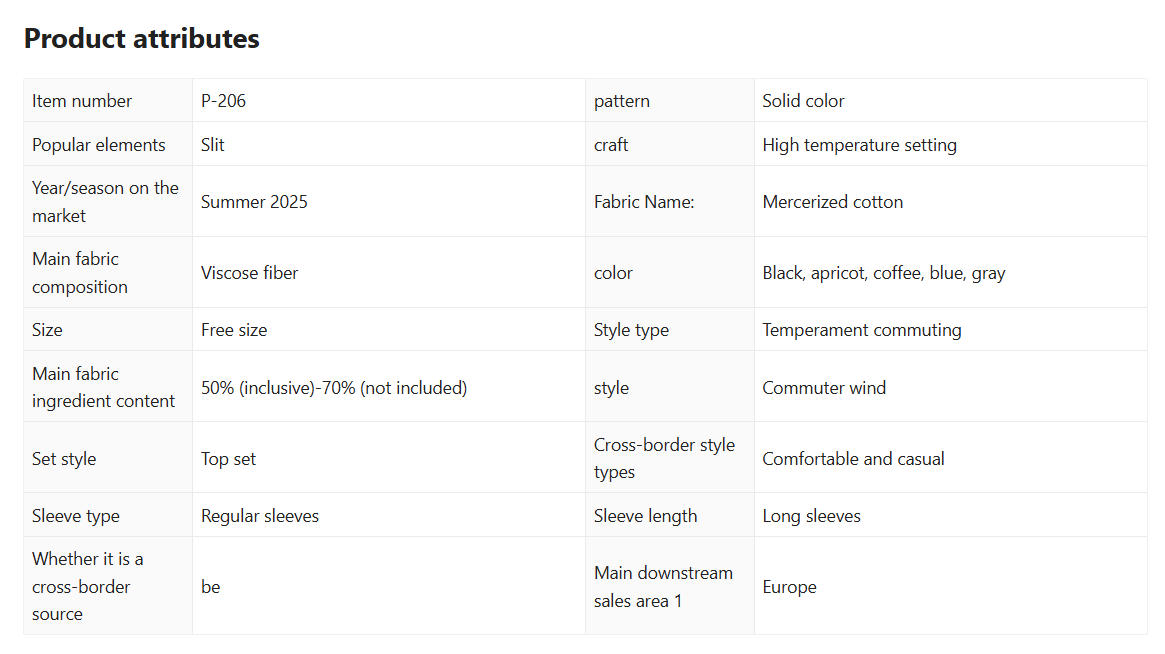The image size is (1165, 654).
Task: Click the Top set value
Action: [228, 459]
